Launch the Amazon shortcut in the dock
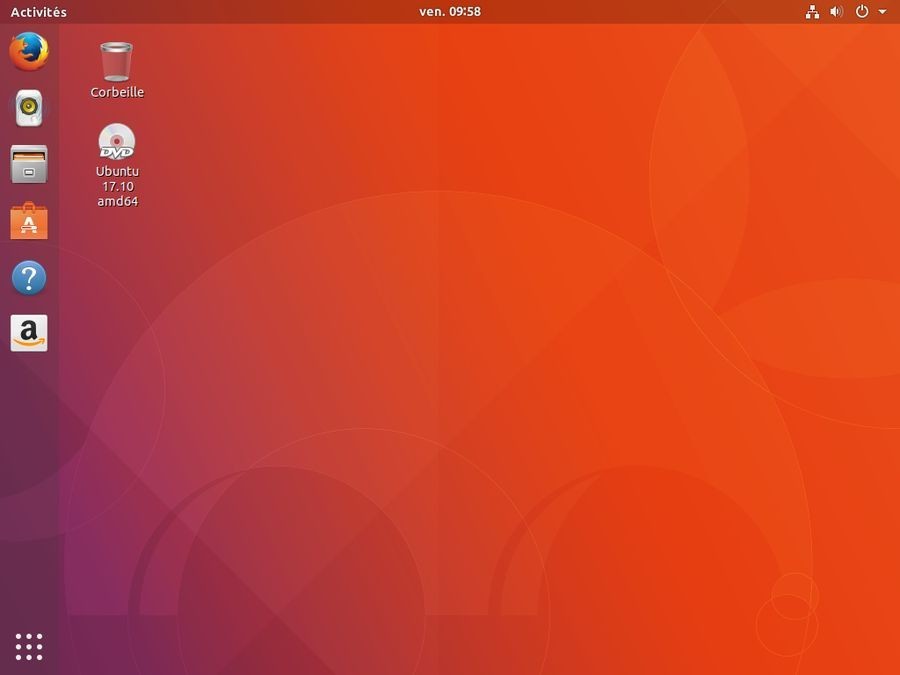900x675 pixels. tap(29, 333)
